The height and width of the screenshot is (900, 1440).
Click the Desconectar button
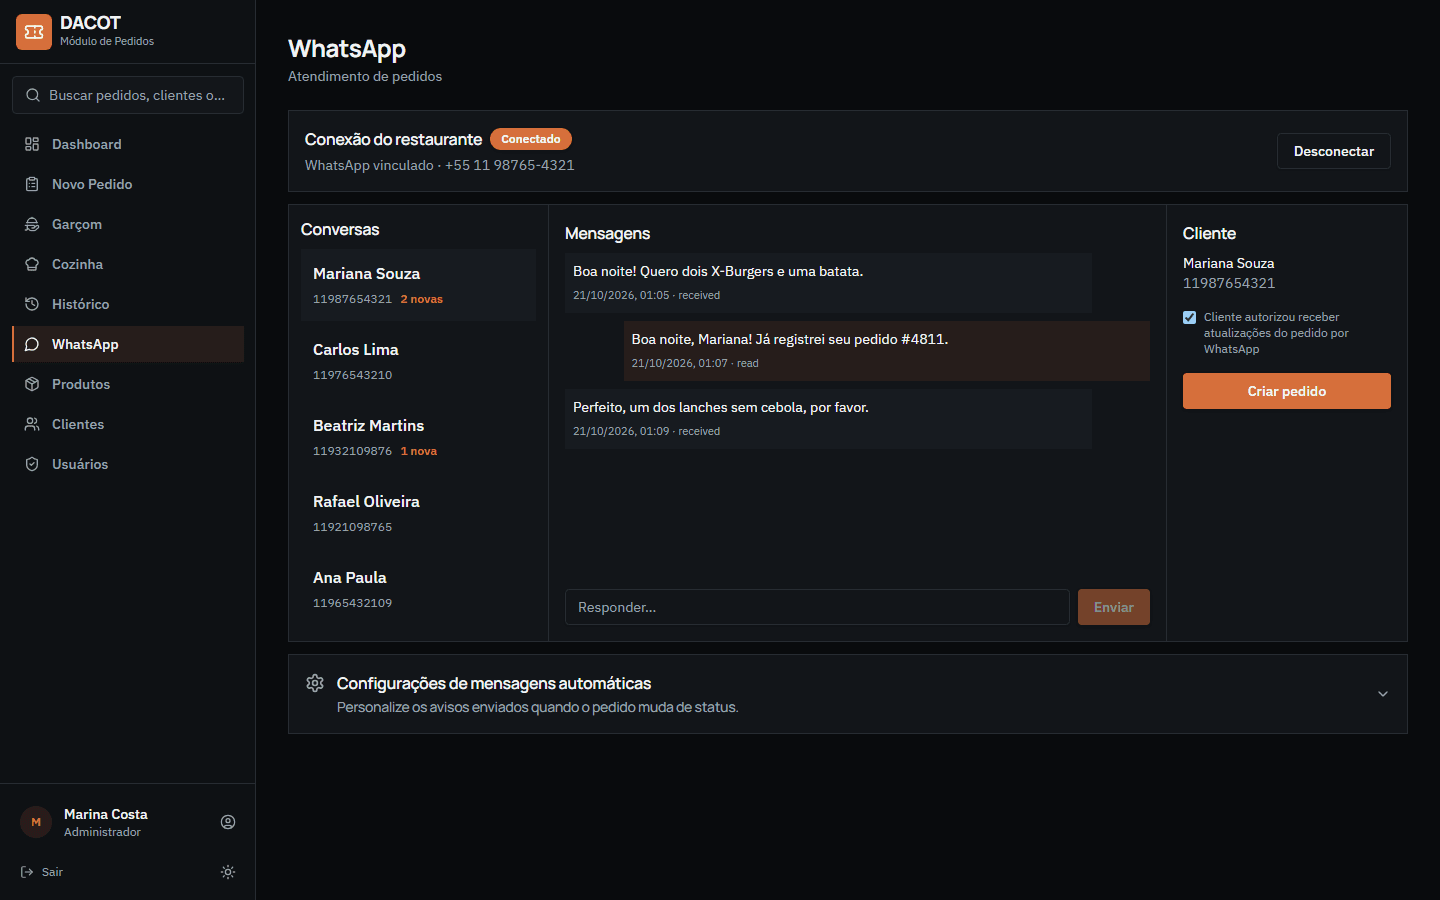1334,151
